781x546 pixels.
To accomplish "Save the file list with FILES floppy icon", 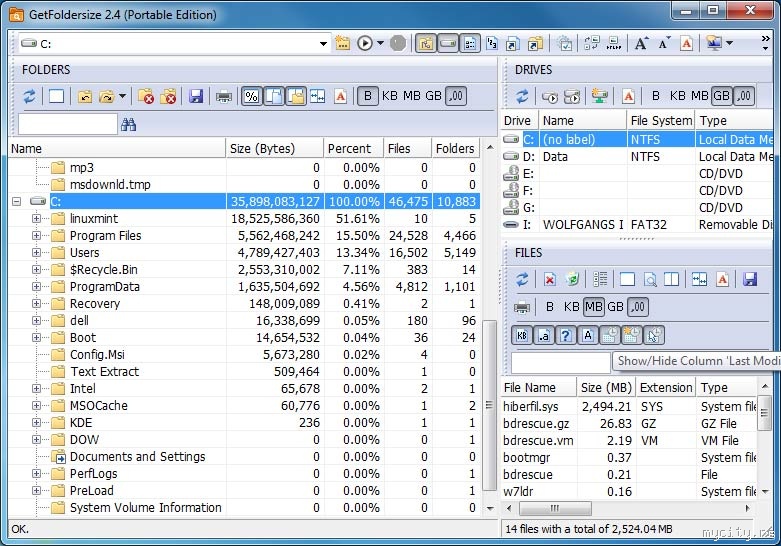I will tap(750, 279).
